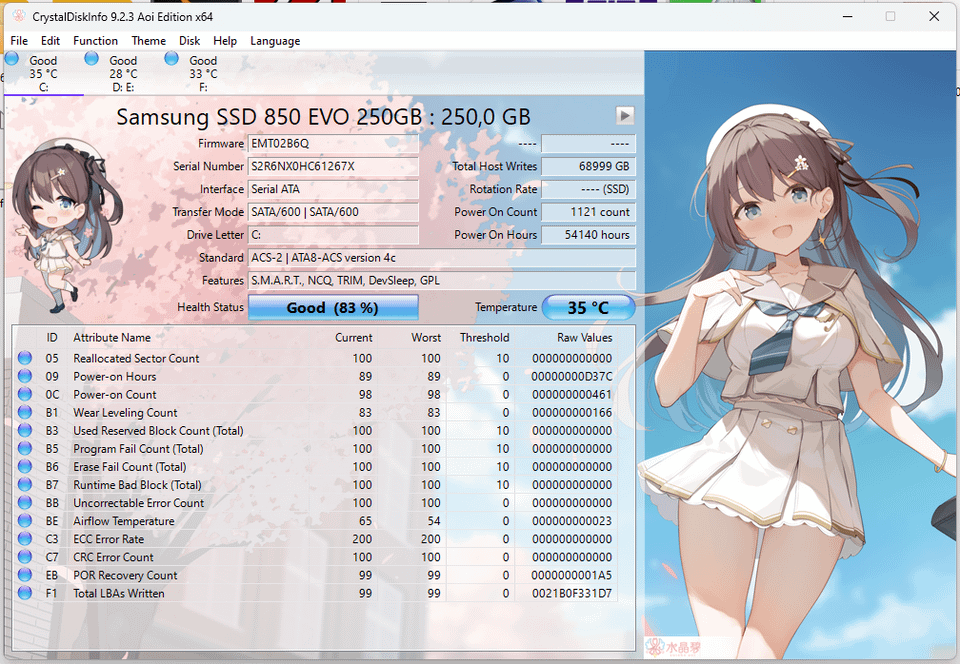Open the Edit menu
Screen dimensions: 960x664
[x=50, y=41]
